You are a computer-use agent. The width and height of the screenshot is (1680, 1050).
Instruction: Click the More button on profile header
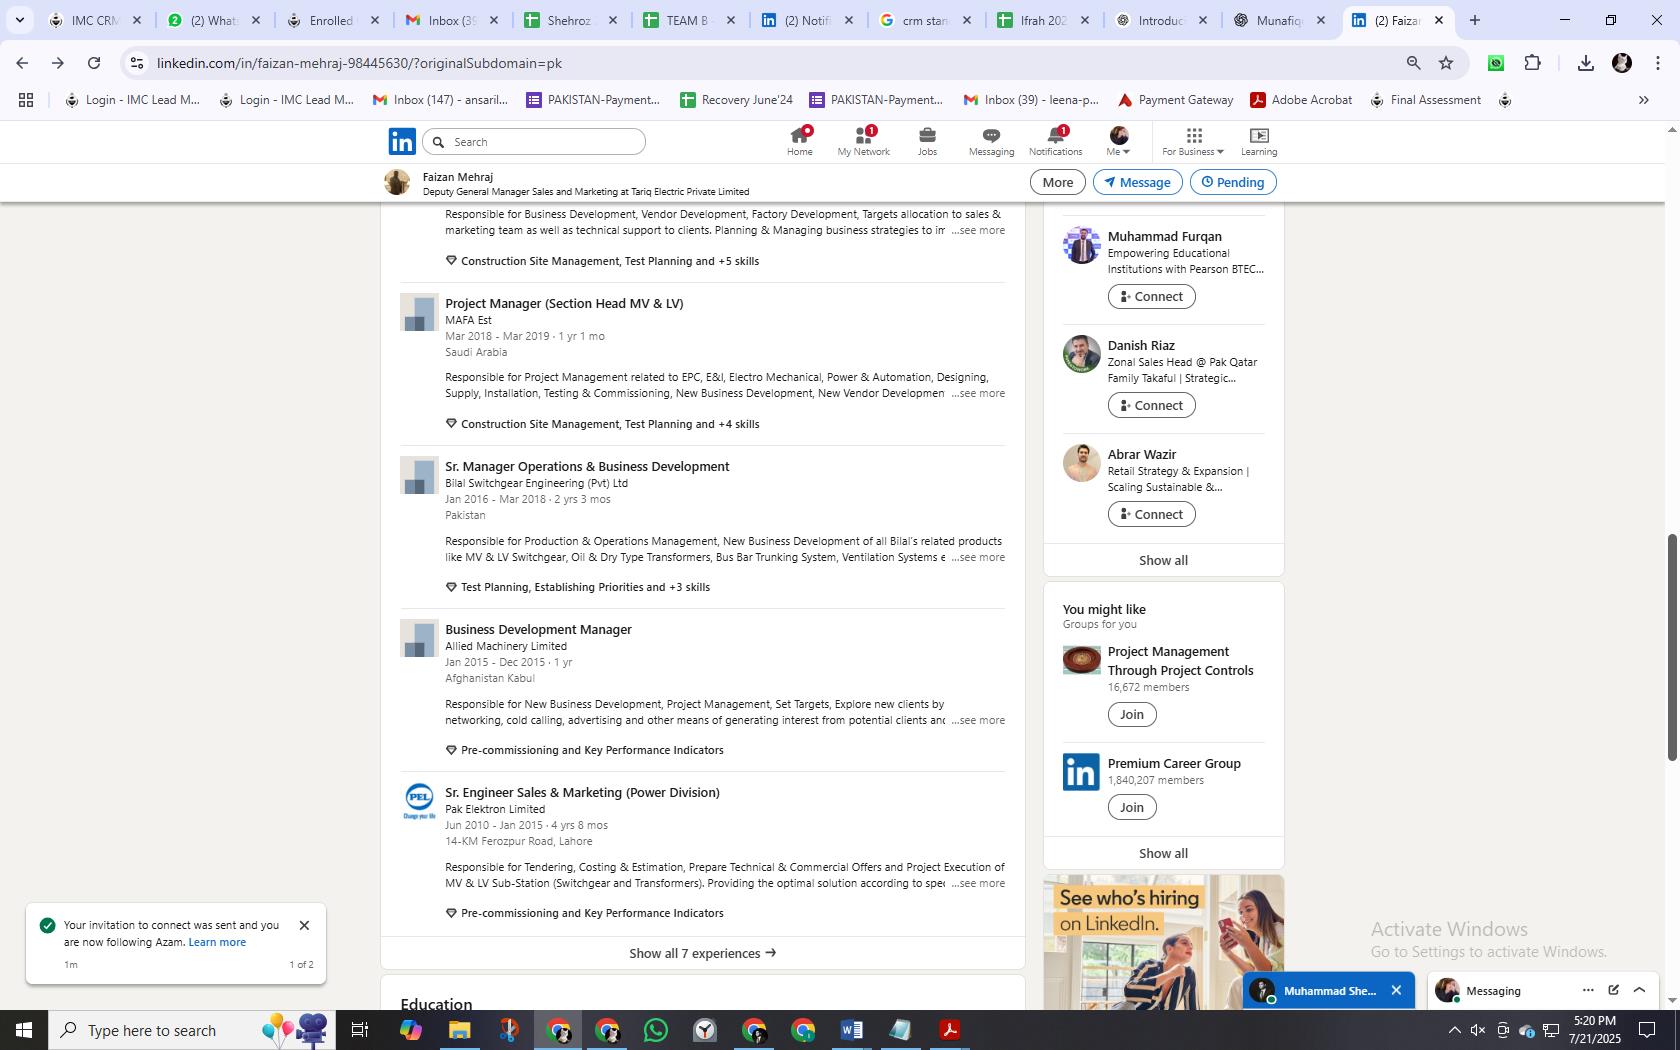coord(1057,182)
